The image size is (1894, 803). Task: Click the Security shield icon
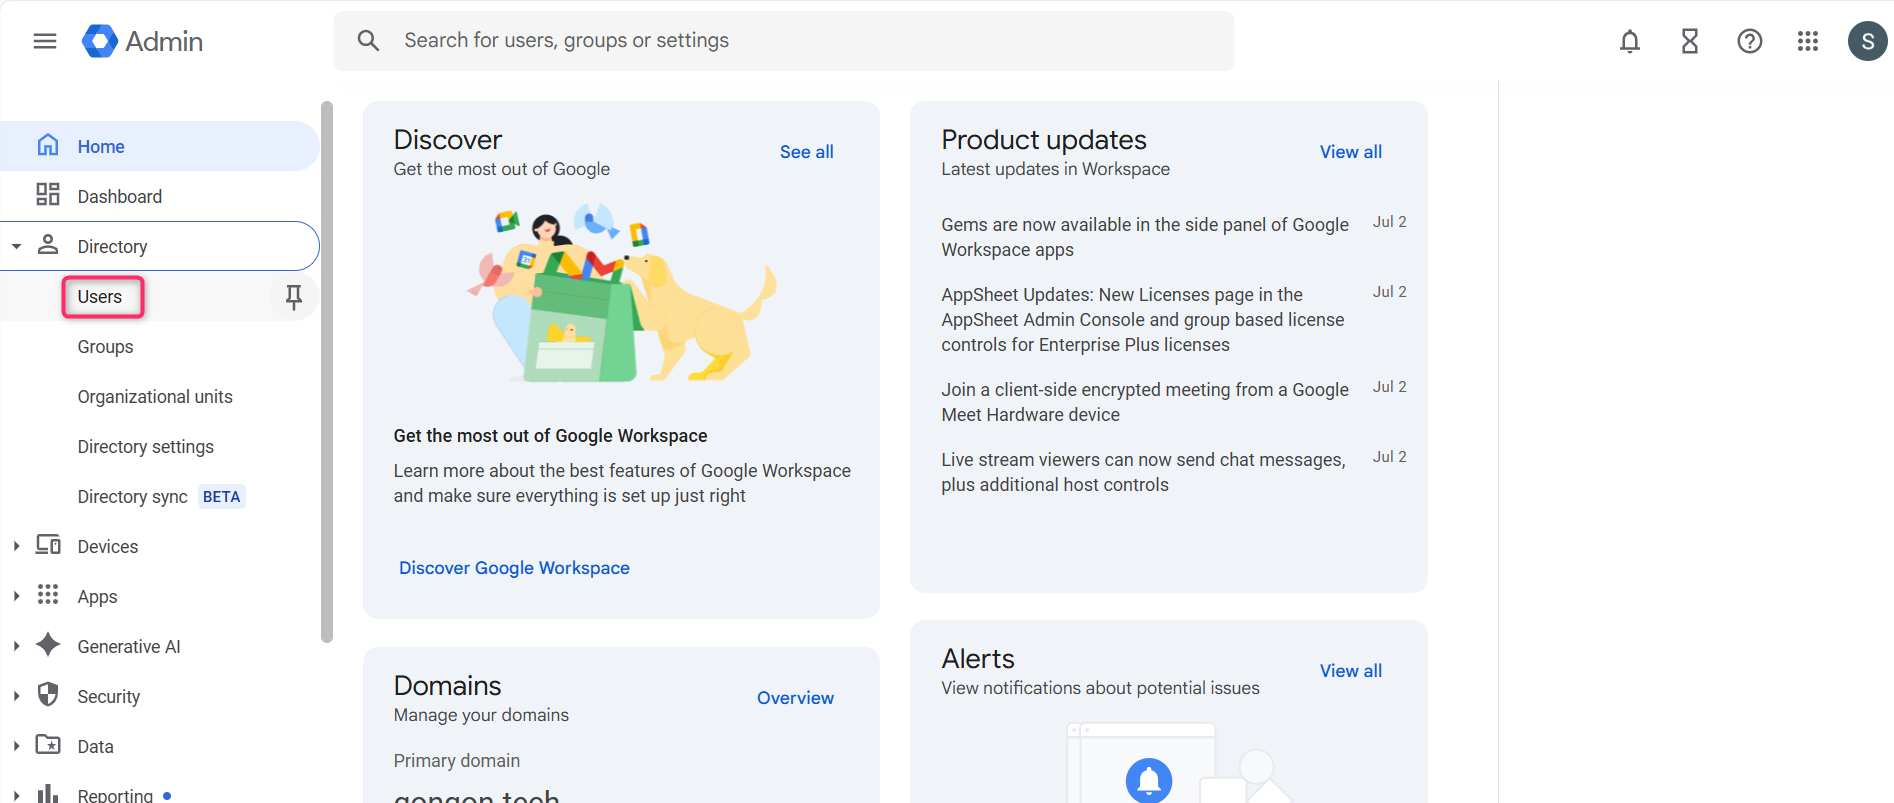point(48,694)
